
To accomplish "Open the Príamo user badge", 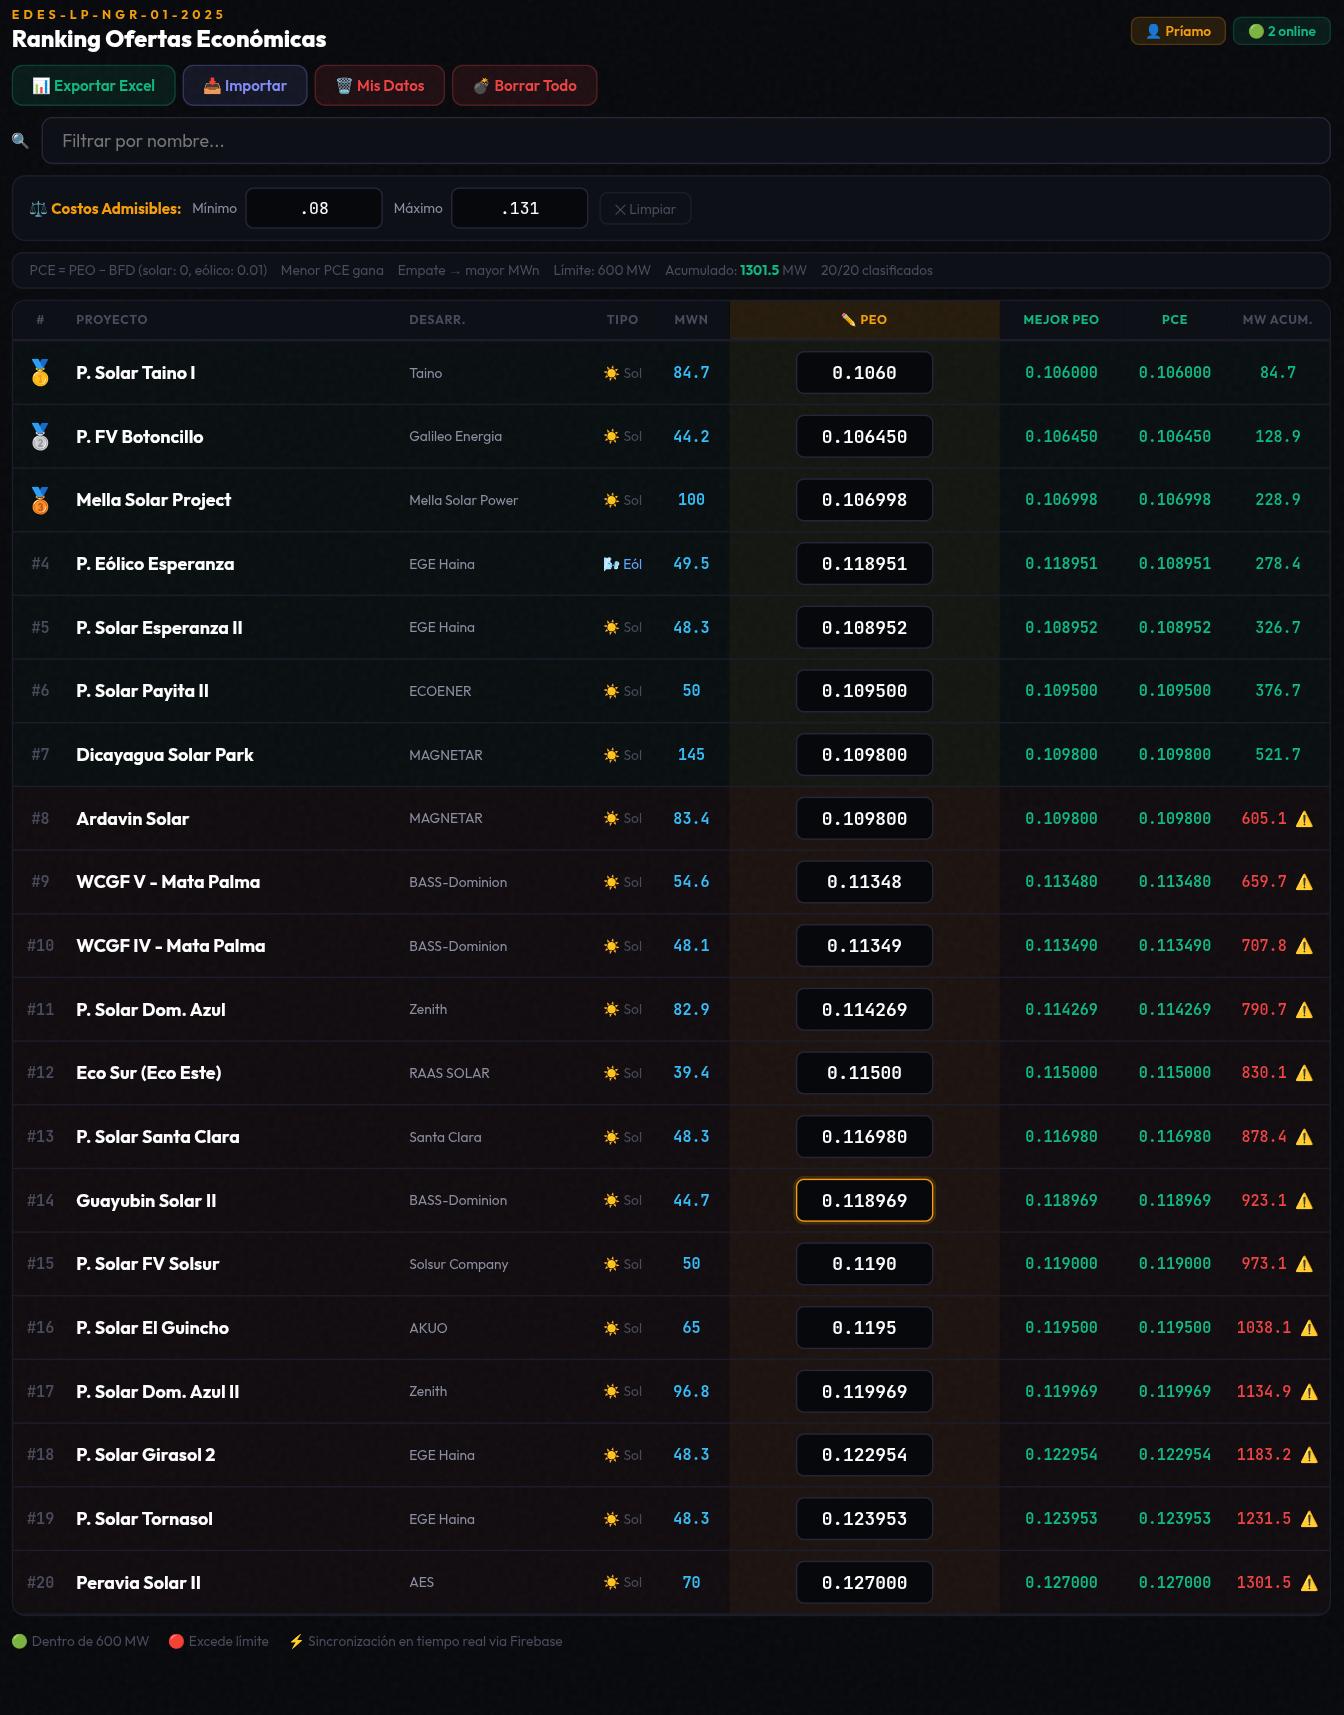I will pyautogui.click(x=1178, y=31).
